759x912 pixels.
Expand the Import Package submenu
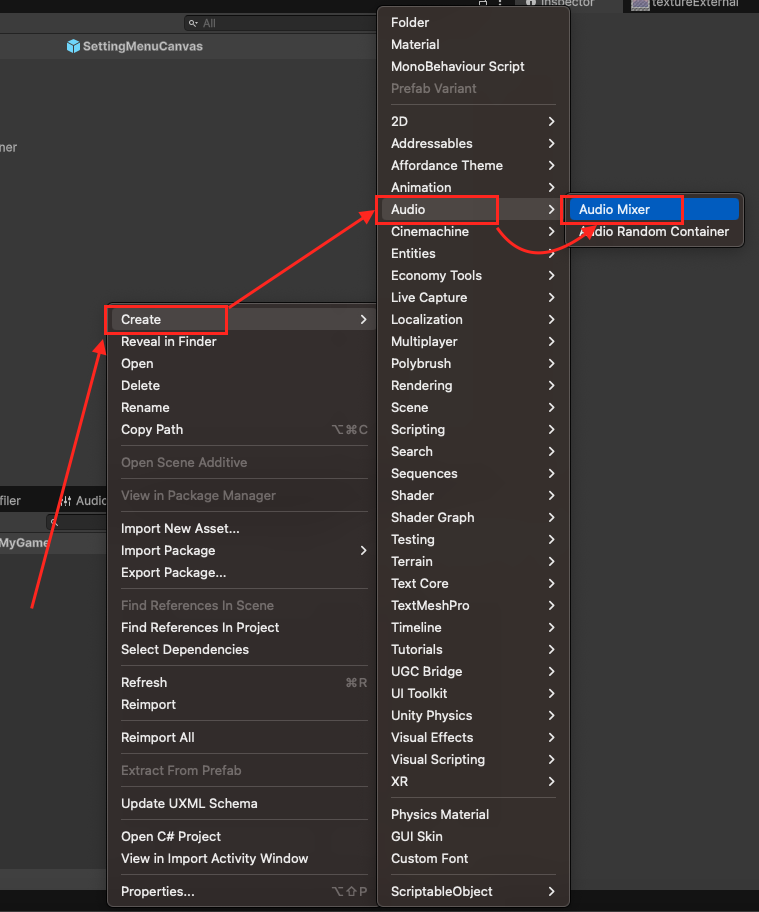[242, 551]
